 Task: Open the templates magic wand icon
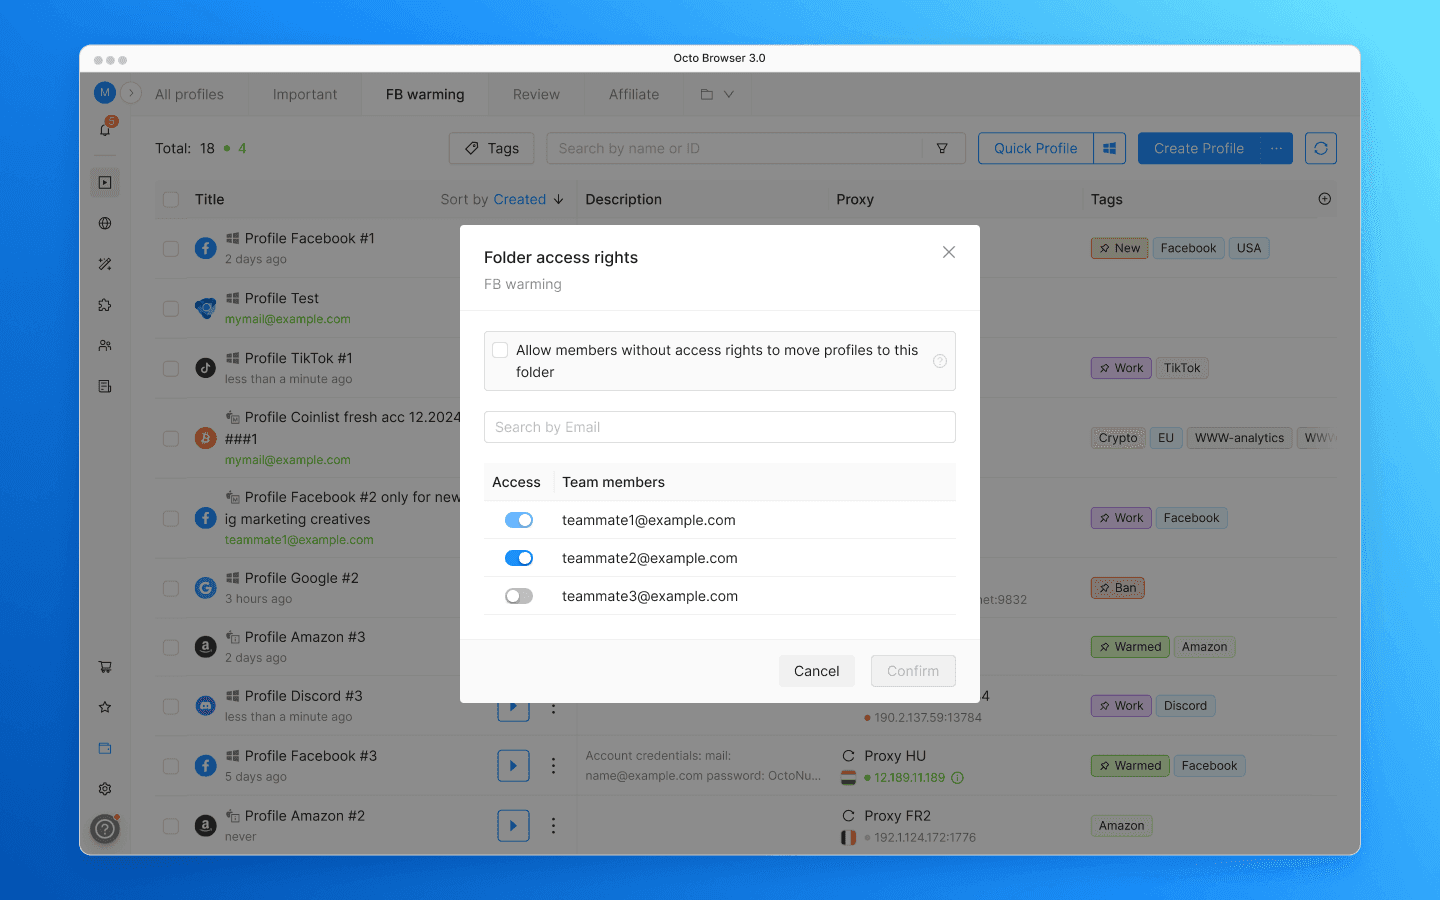(x=105, y=264)
